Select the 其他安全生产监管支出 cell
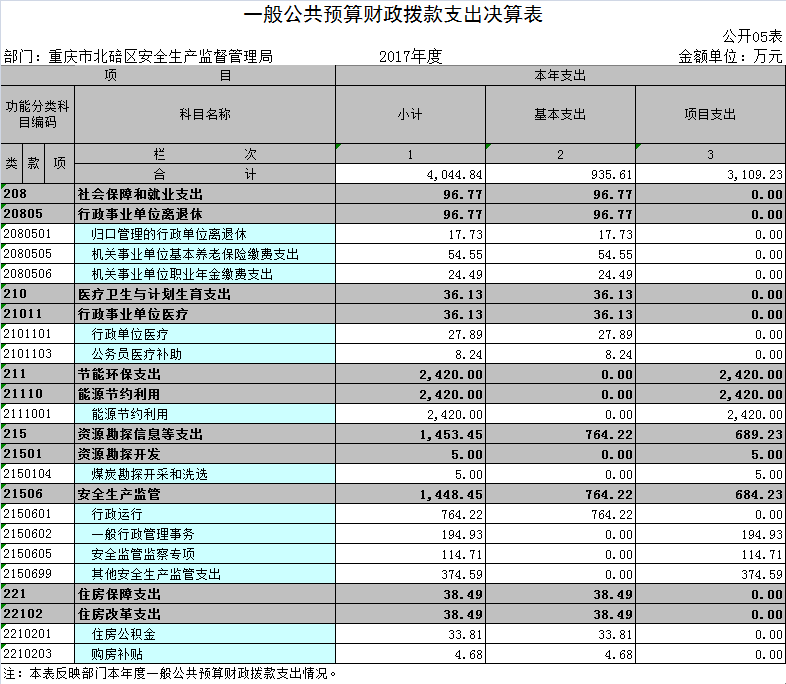Image resolution: width=786 pixels, height=684 pixels. pos(205,574)
